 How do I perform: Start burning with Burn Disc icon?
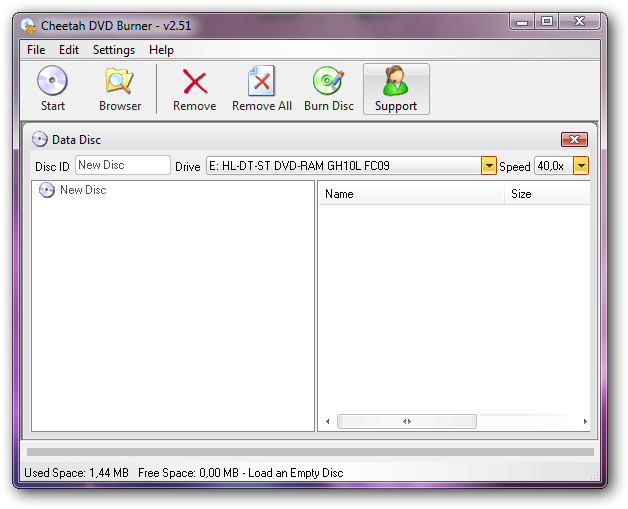(328, 80)
